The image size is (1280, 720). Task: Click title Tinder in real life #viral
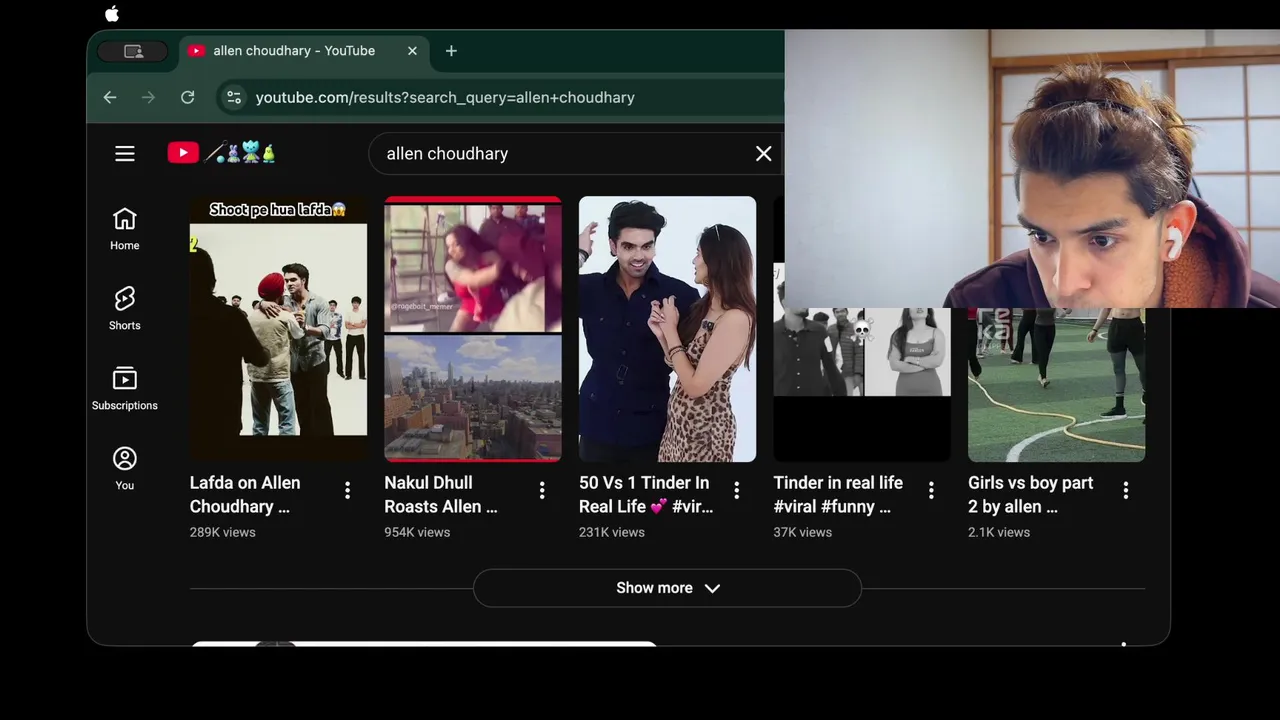(x=838, y=494)
